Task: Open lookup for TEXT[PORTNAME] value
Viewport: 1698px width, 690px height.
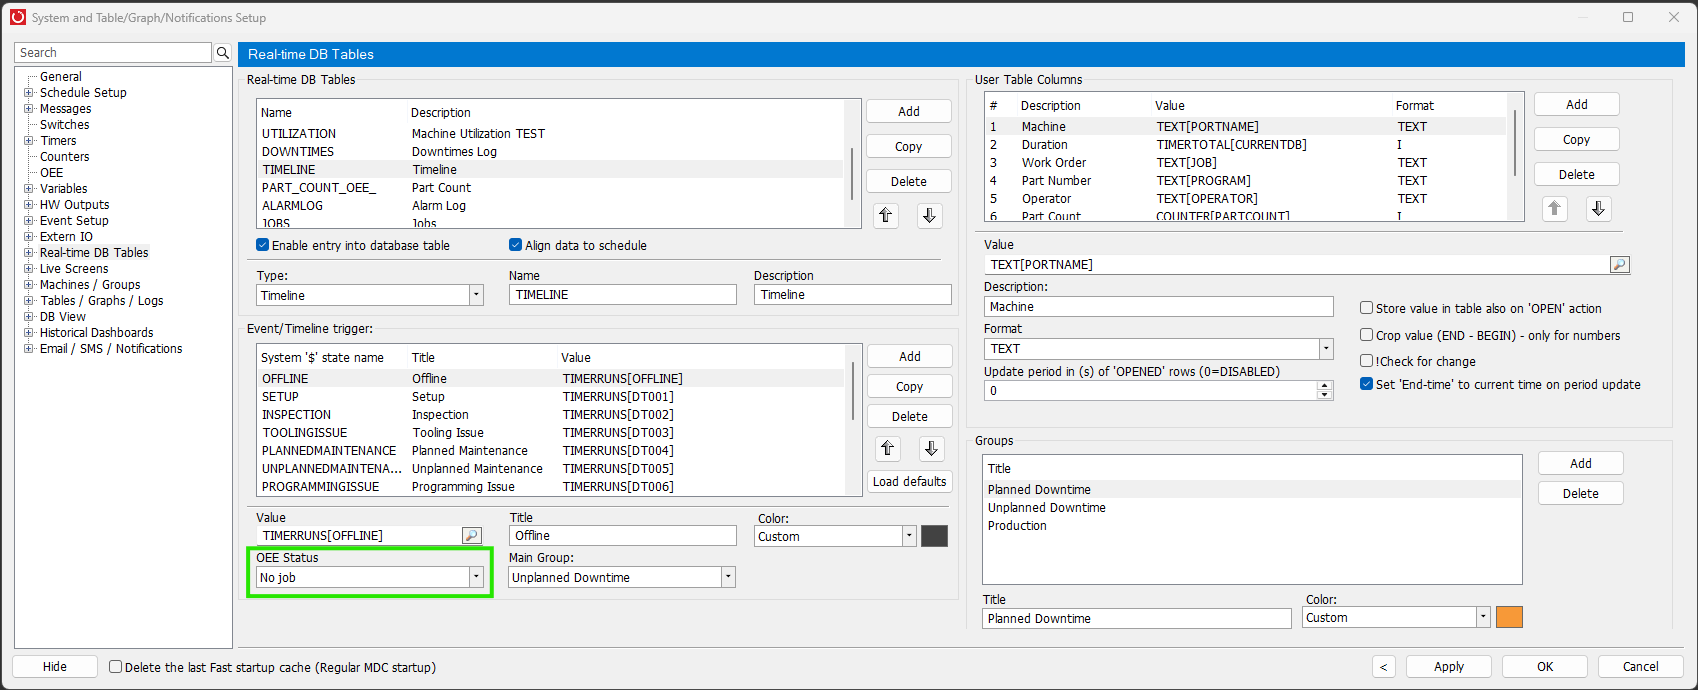Action: [x=1620, y=265]
